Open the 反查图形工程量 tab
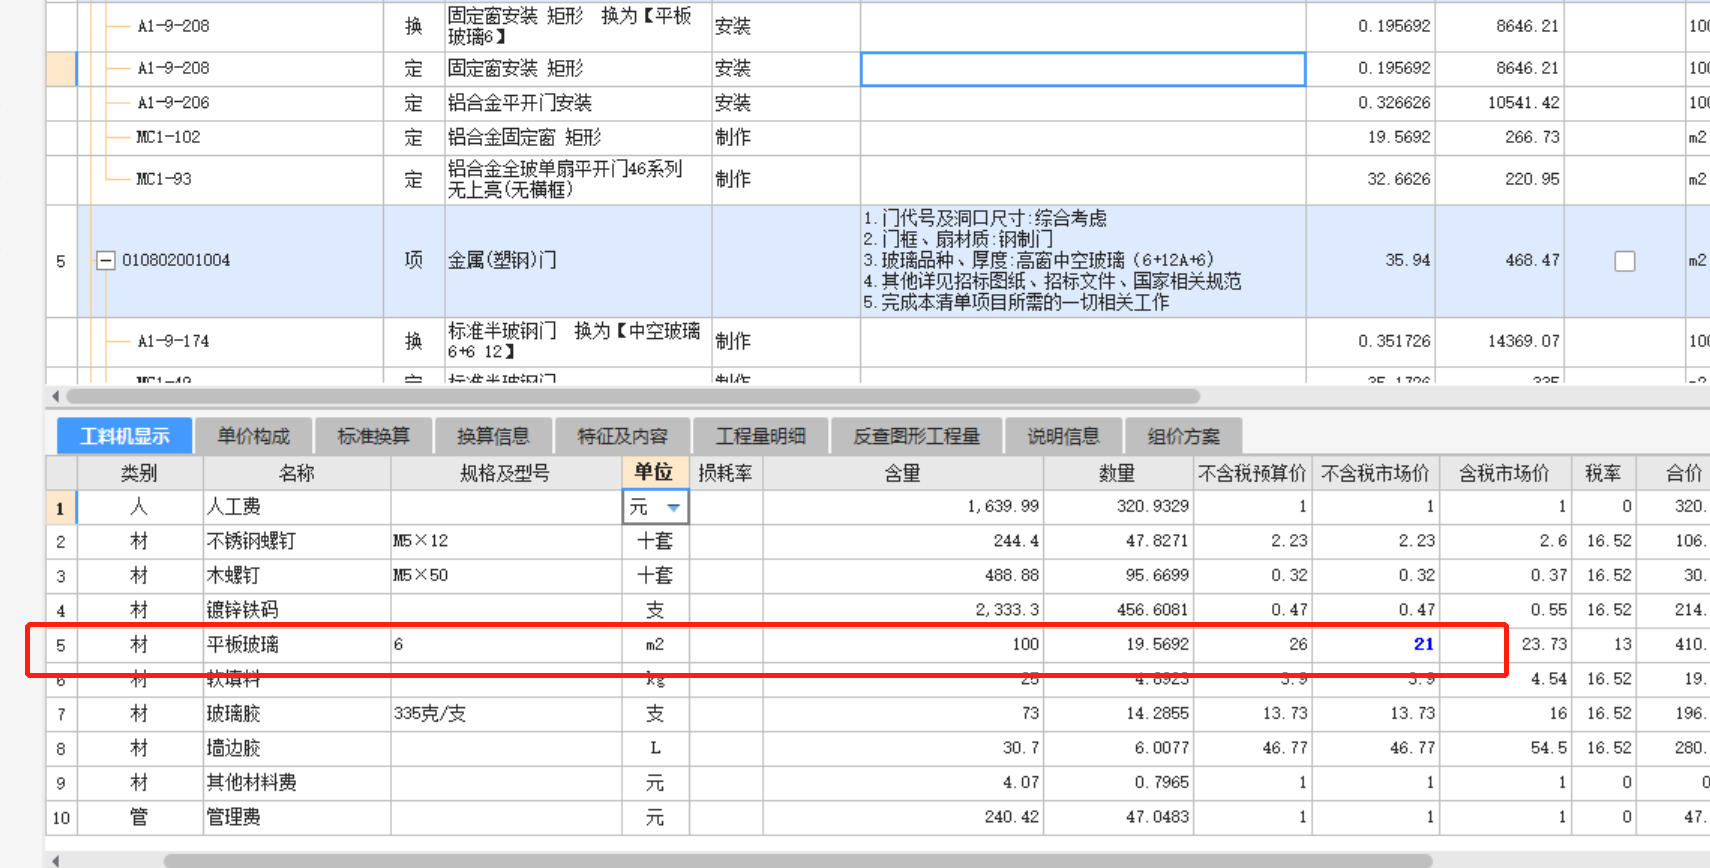The height and width of the screenshot is (868, 1710). [916, 436]
